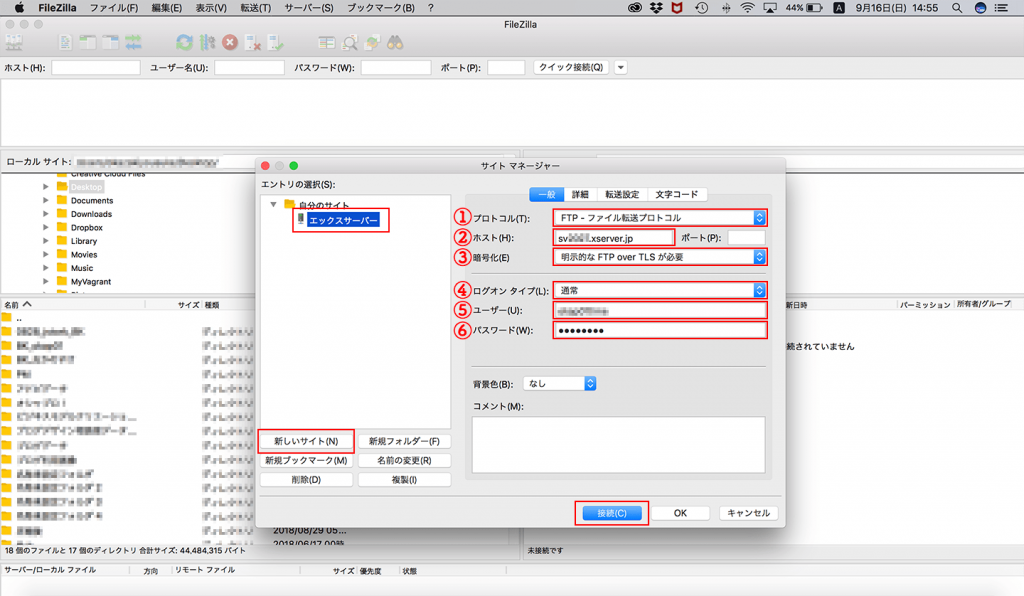Click the Documents folder icon in local tree
The image size is (1024, 596).
[x=62, y=200]
